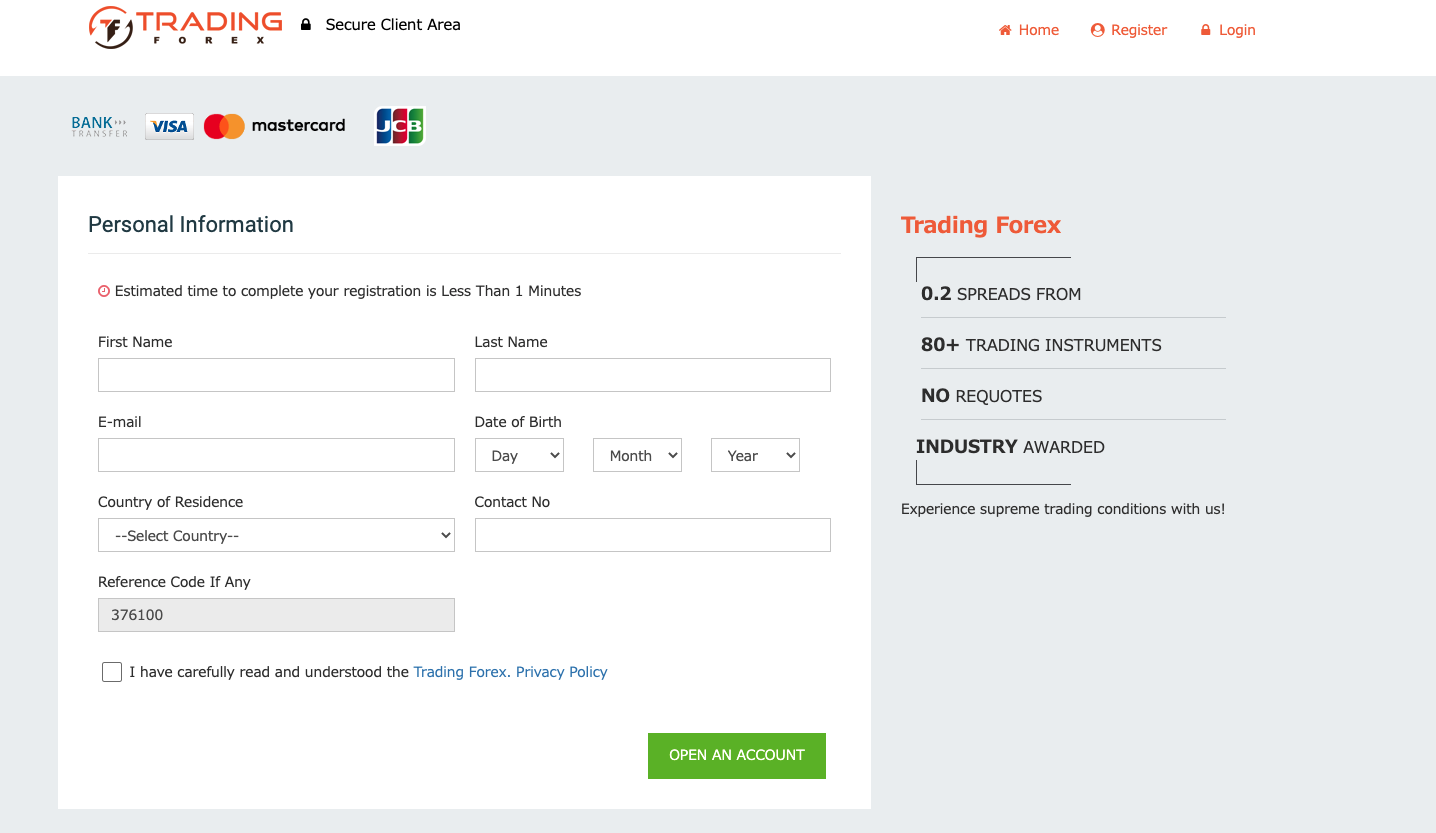Viewport: 1436px width, 833px height.
Task: Go to the Register page
Action: coord(1129,30)
